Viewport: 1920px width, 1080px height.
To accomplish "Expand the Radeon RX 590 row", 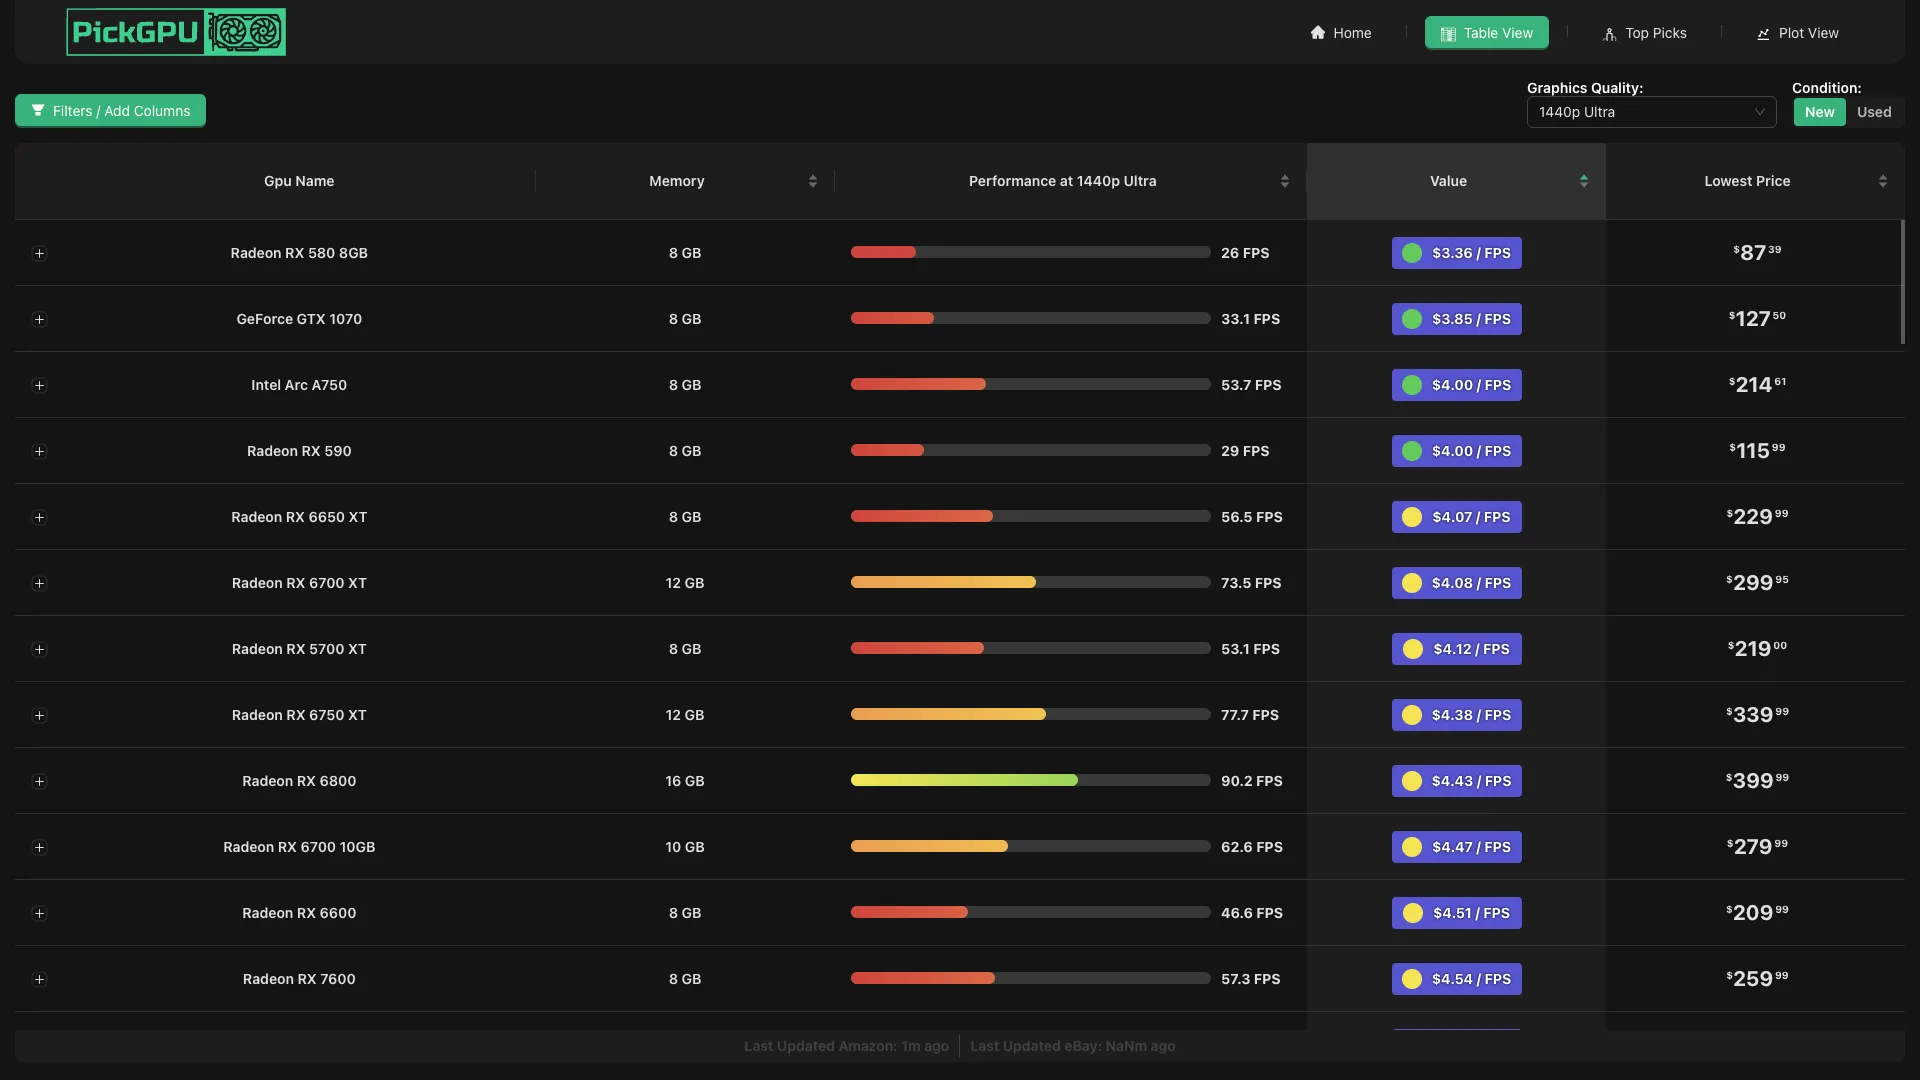I will click(x=39, y=451).
